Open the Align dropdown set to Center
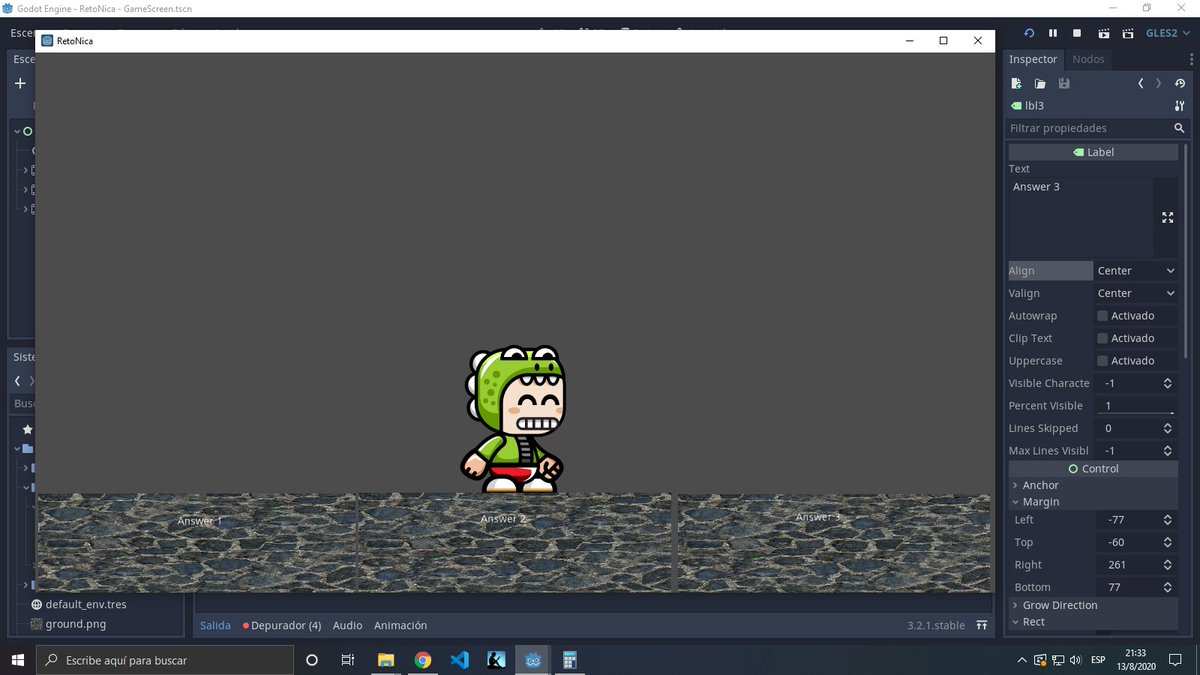 [1136, 271]
